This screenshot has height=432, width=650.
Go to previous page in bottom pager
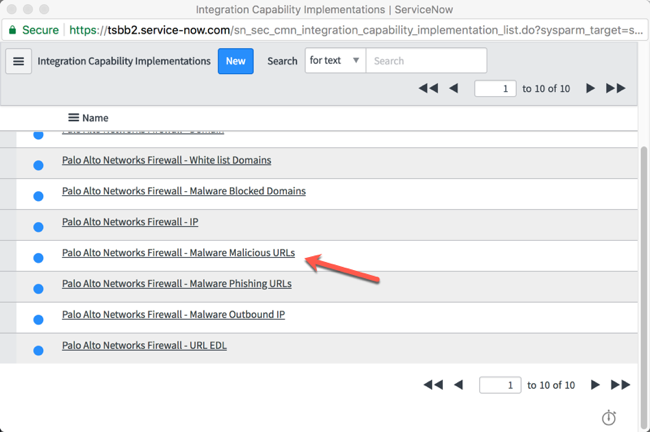tap(458, 385)
